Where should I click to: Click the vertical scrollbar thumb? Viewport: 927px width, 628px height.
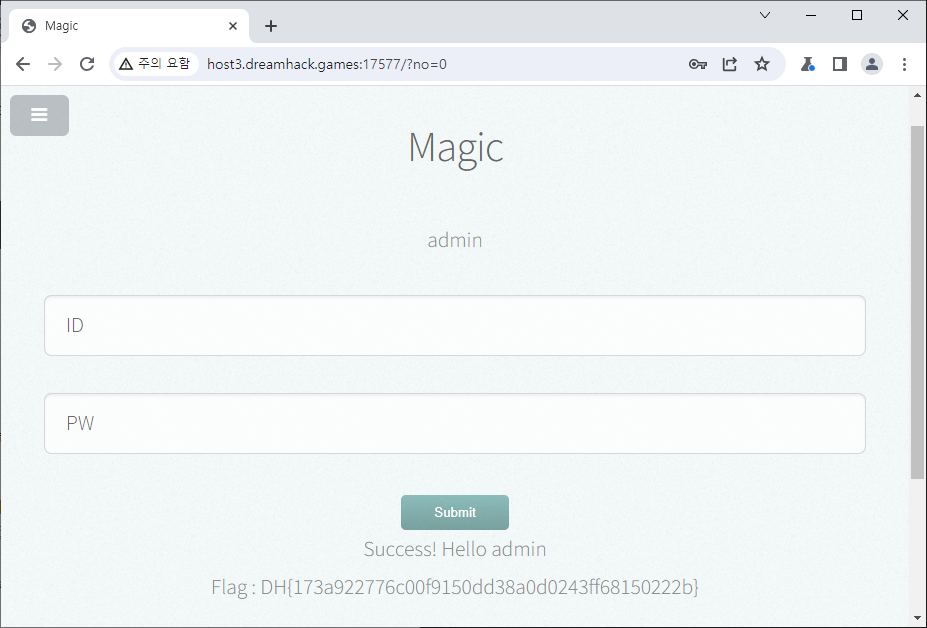pyautogui.click(x=917, y=300)
